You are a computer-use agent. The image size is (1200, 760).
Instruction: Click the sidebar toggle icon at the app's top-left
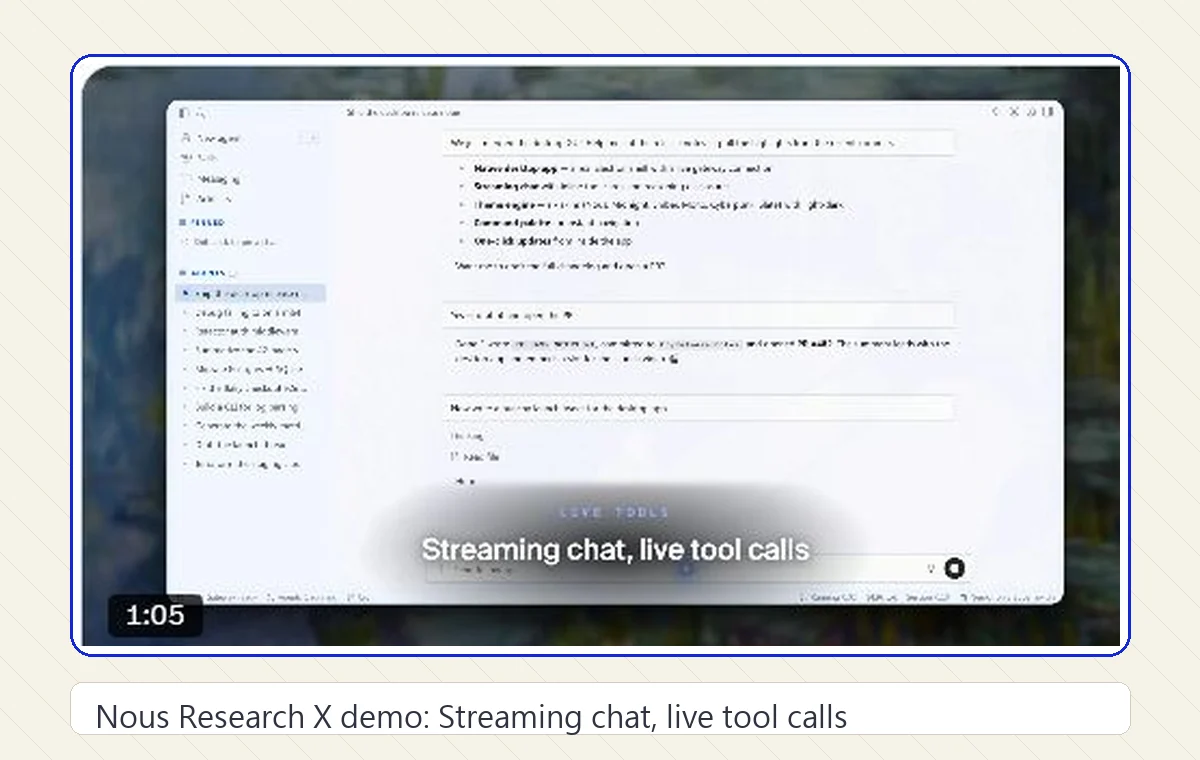point(183,113)
